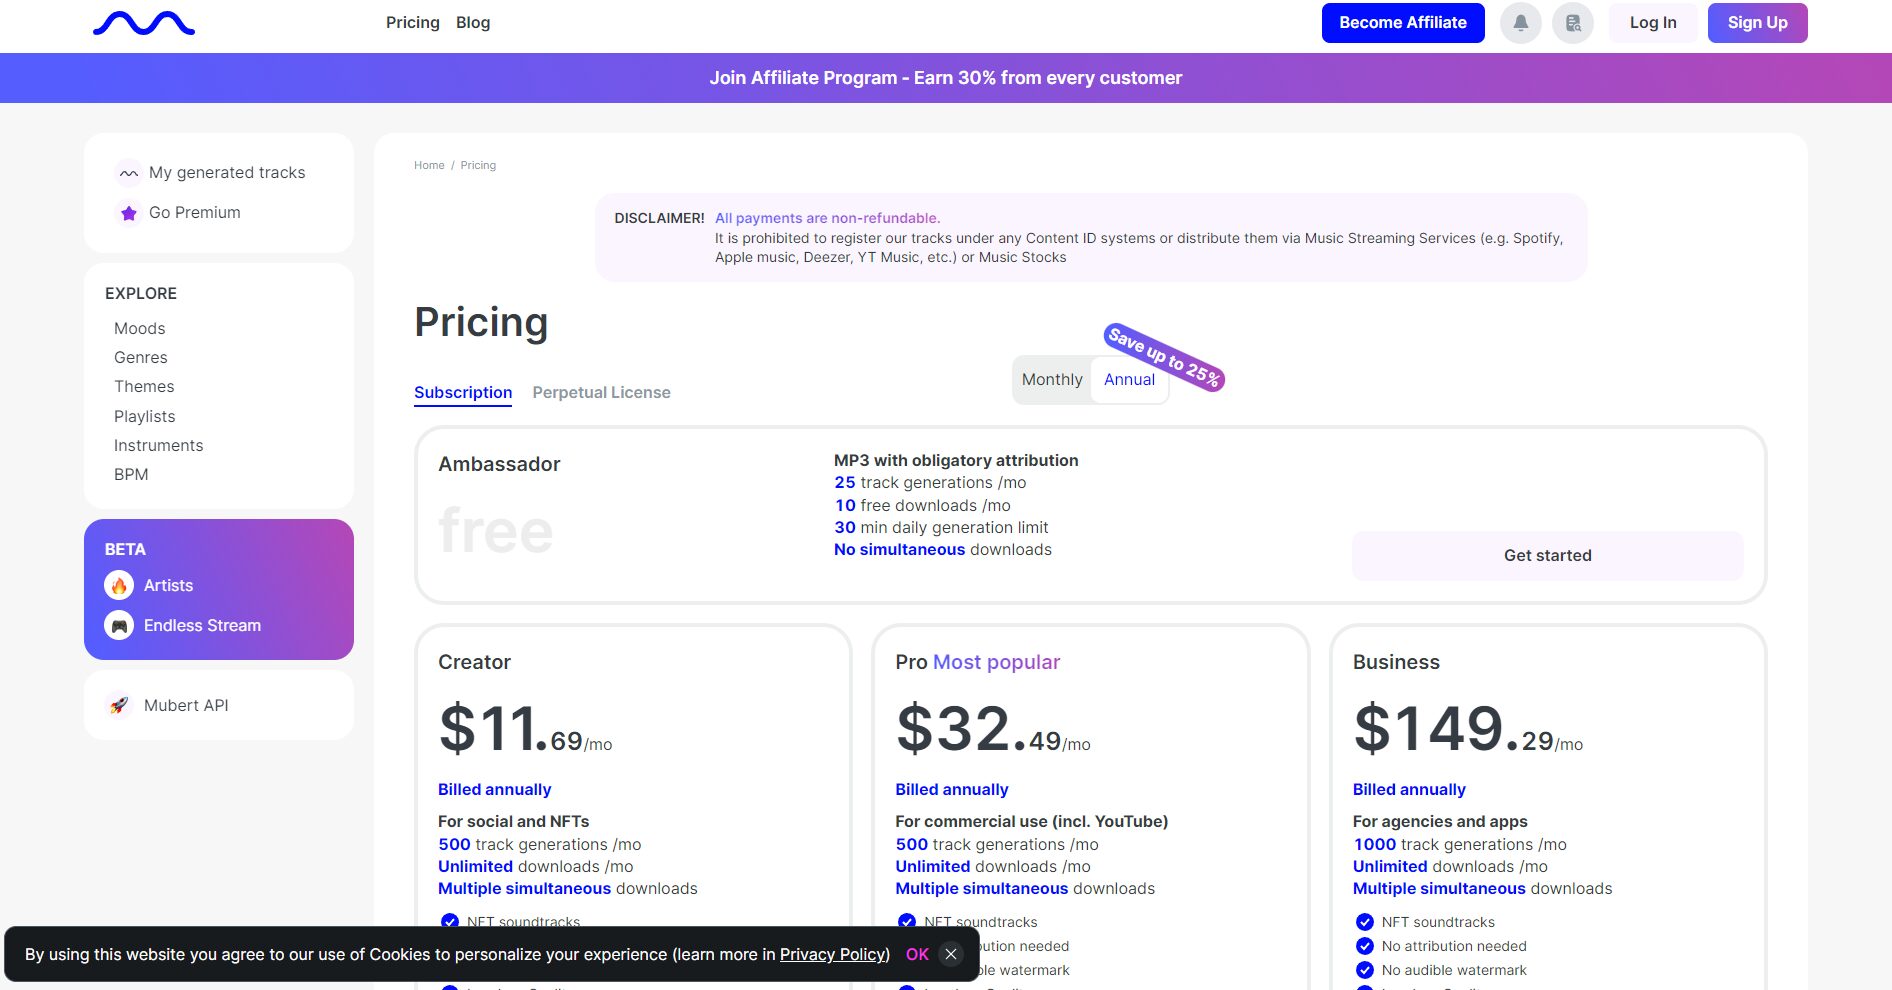Viewport: 1892px width, 990px height.
Task: Open the Privacy Policy link
Action: pyautogui.click(x=833, y=954)
